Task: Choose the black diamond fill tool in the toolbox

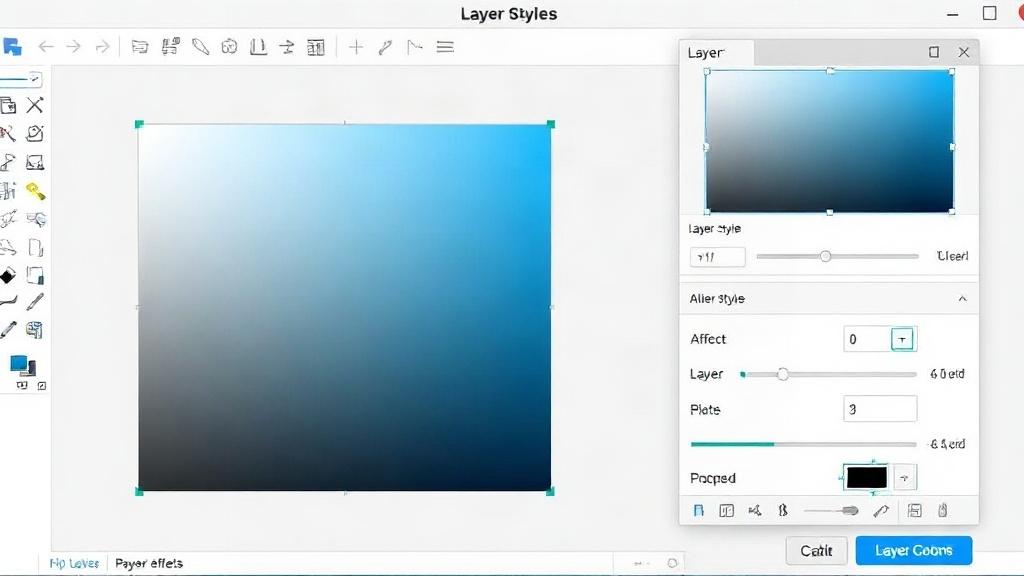Action: pyautogui.click(x=8, y=276)
